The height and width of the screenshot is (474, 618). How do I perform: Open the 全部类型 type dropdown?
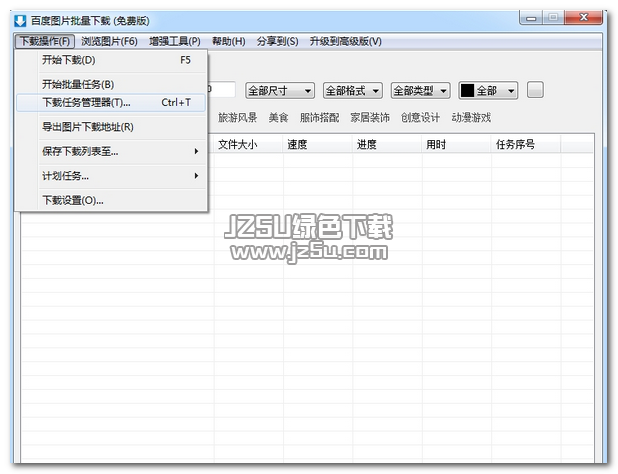coord(420,91)
